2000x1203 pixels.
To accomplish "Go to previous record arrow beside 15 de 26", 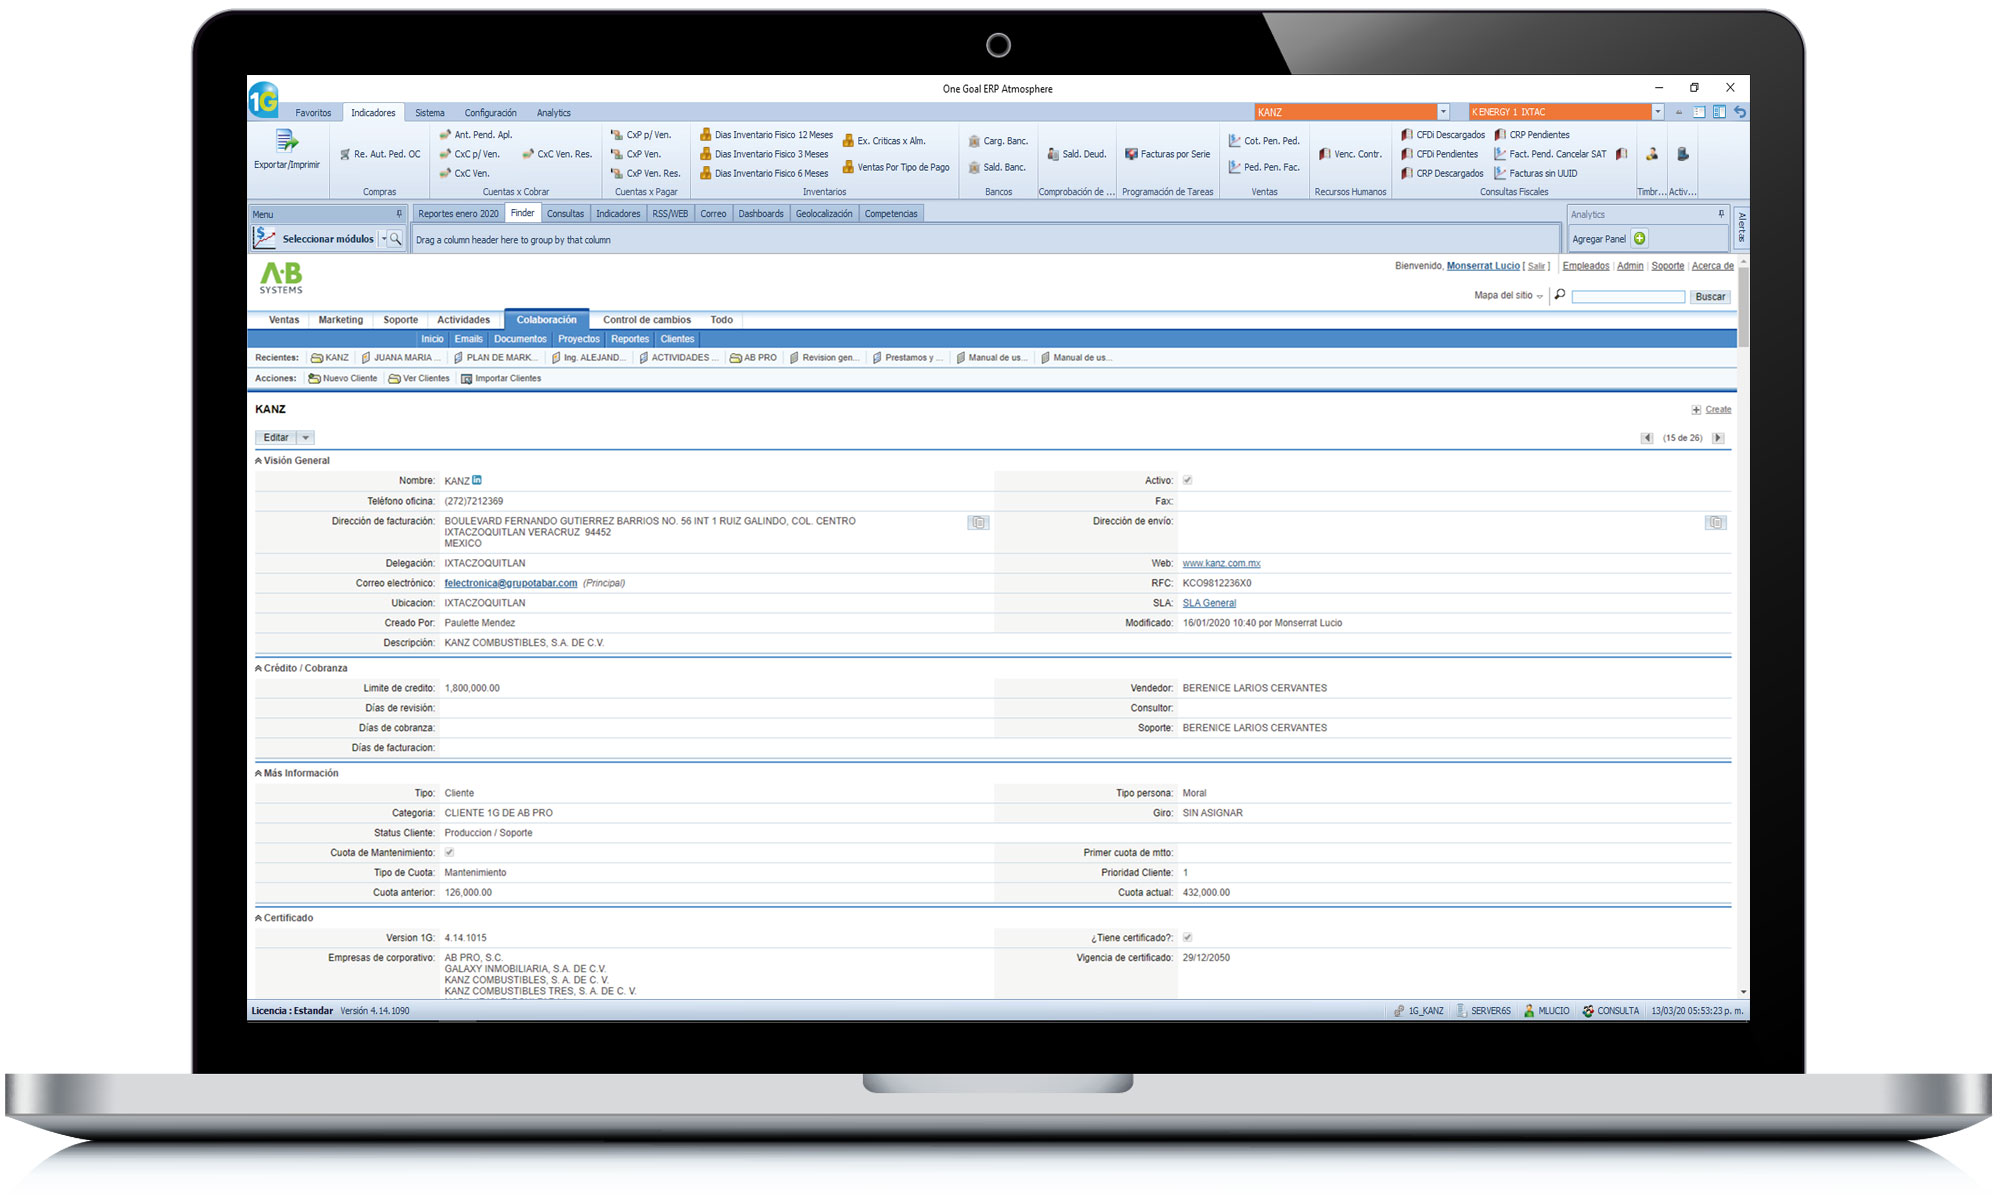I will click(1647, 438).
